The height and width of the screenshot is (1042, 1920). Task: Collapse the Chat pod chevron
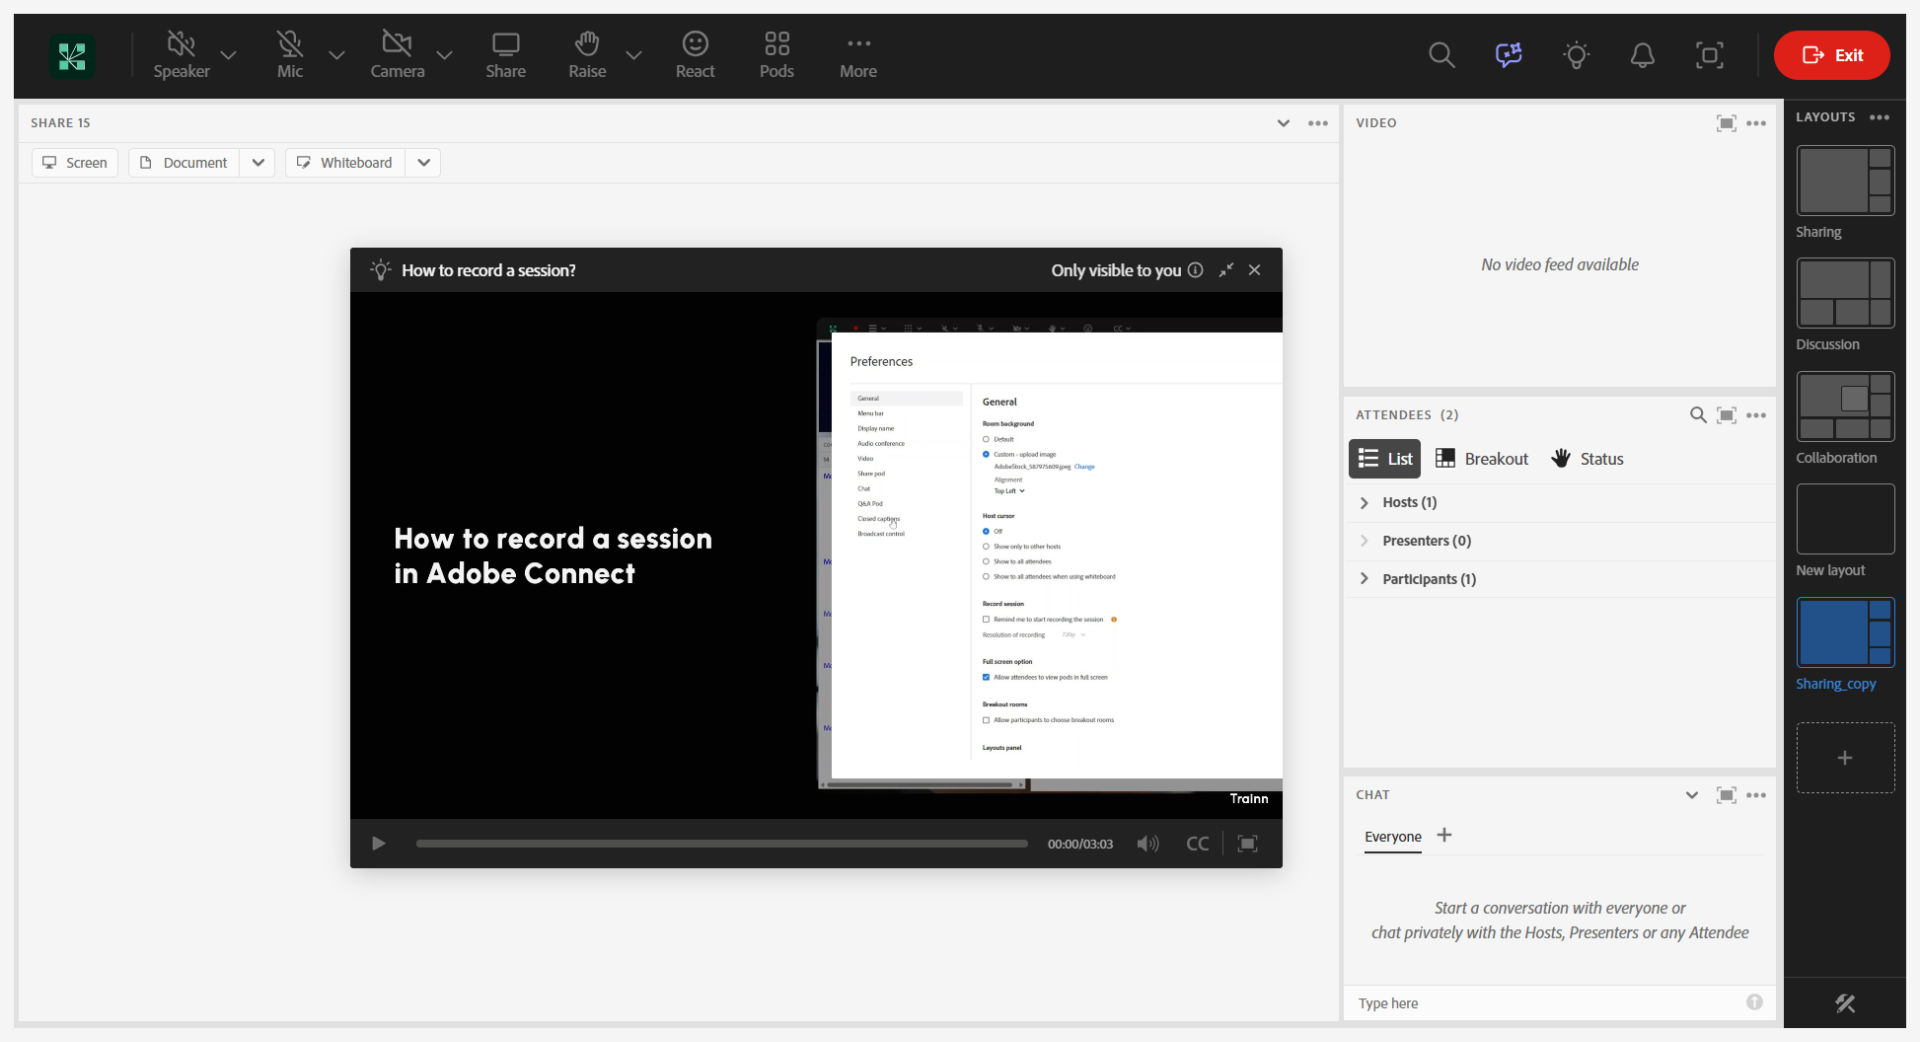[x=1691, y=795]
